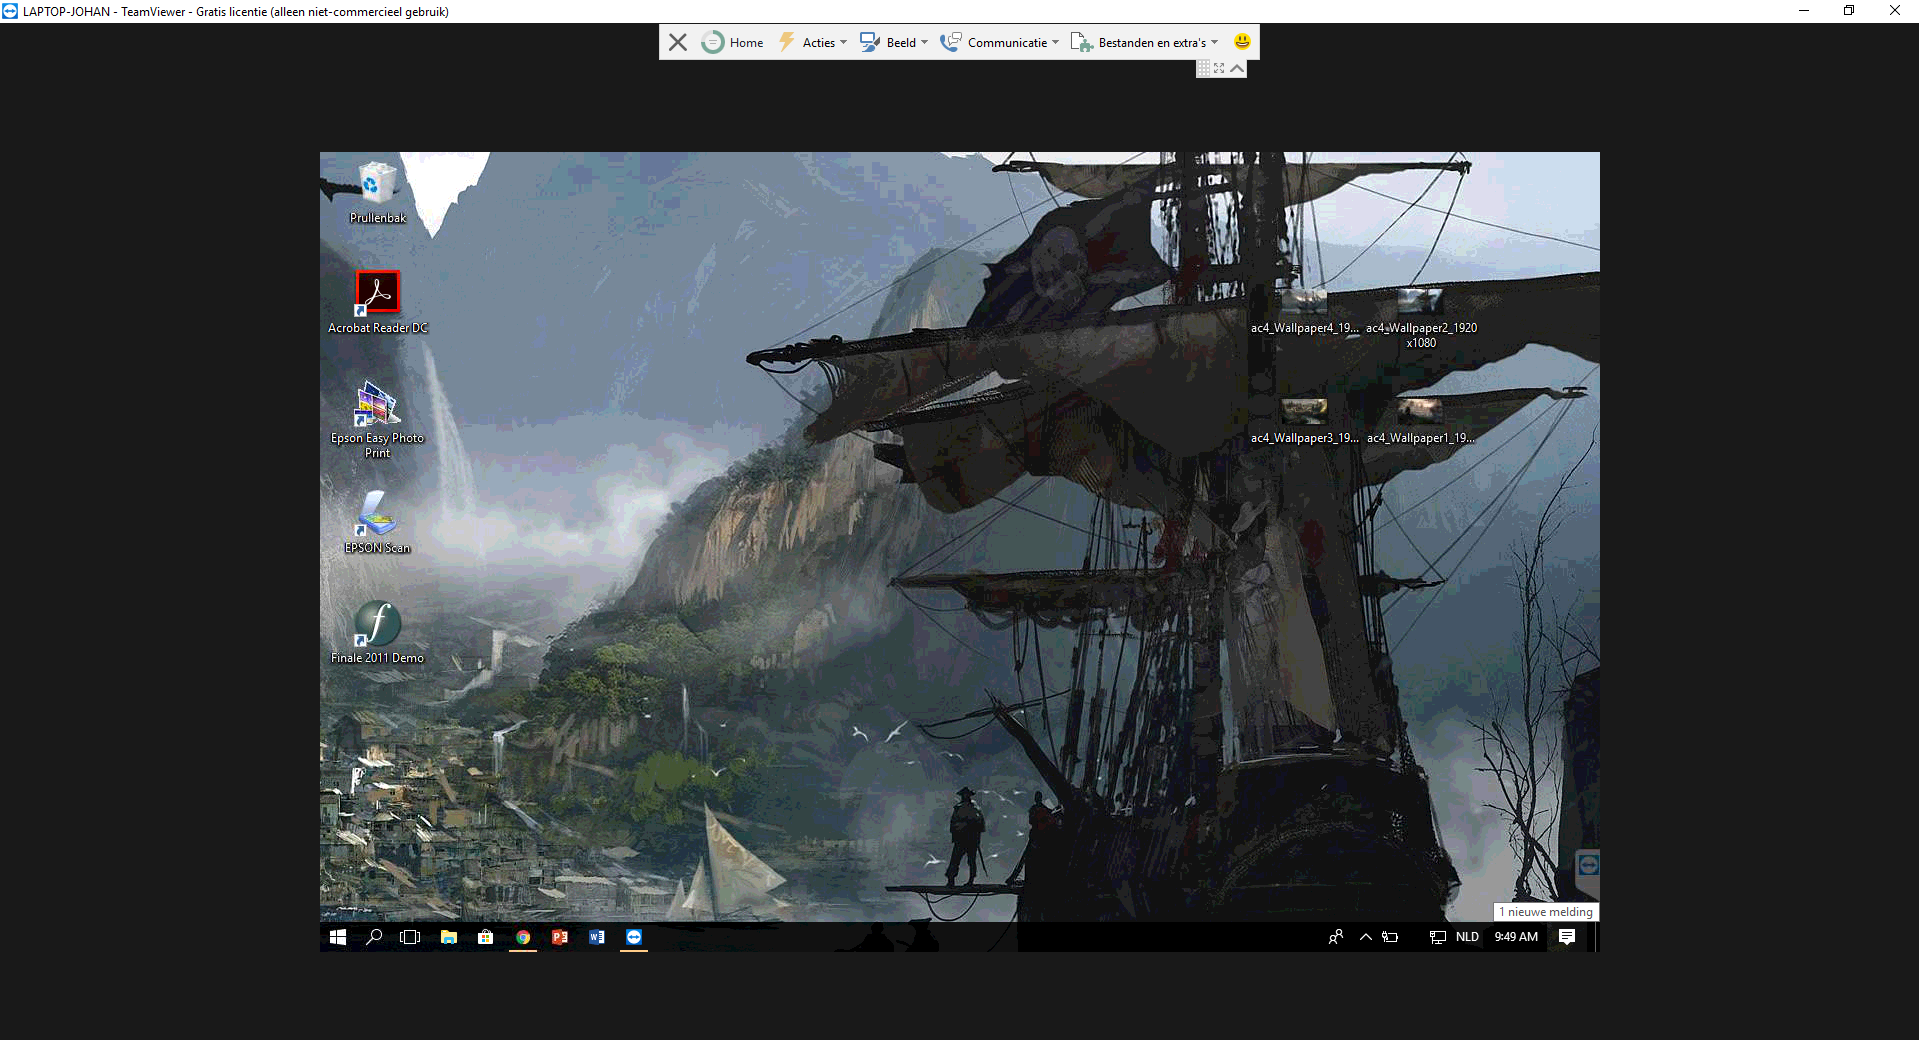Open Google Chrome from remote taskbar
Viewport: 1919px width, 1040px height.
(x=523, y=937)
